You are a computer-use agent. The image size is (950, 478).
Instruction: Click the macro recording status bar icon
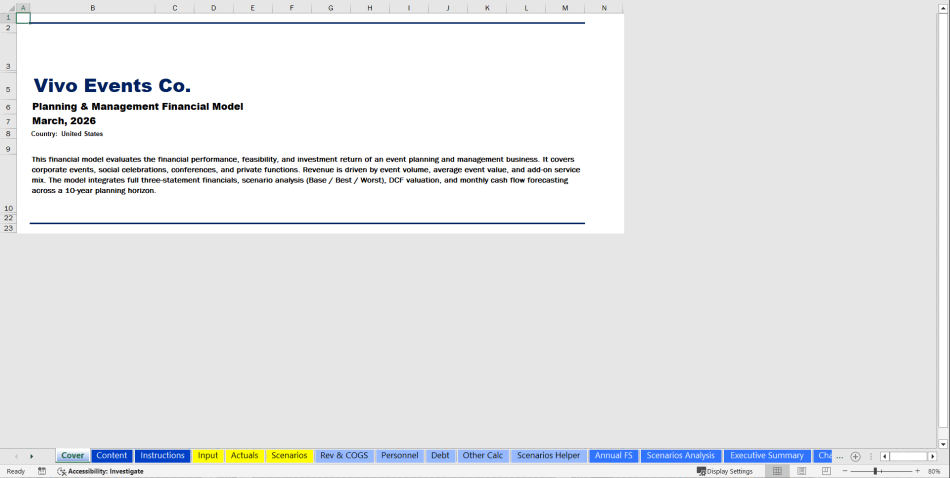pyautogui.click(x=42, y=471)
